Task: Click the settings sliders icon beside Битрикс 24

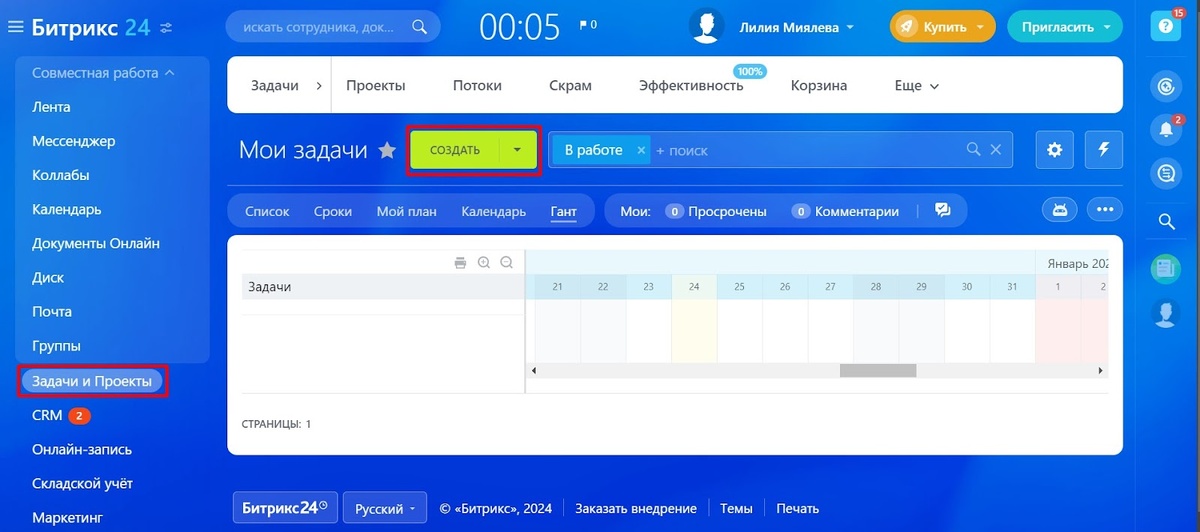Action: tap(166, 28)
